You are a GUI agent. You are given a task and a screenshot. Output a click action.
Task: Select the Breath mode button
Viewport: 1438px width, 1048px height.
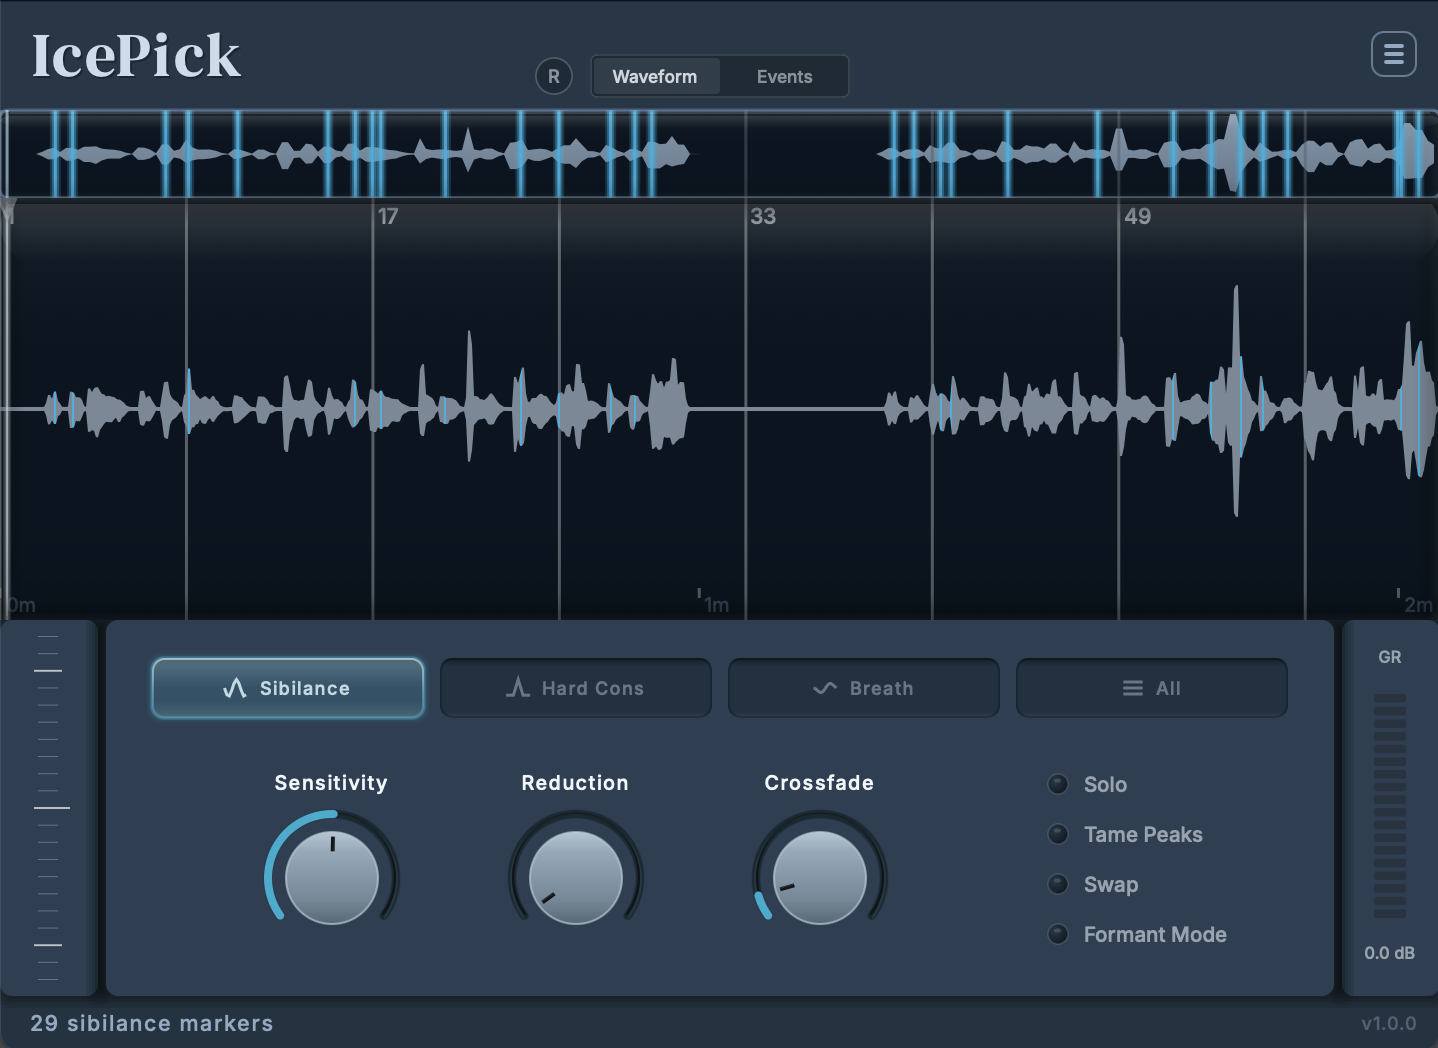[864, 688]
